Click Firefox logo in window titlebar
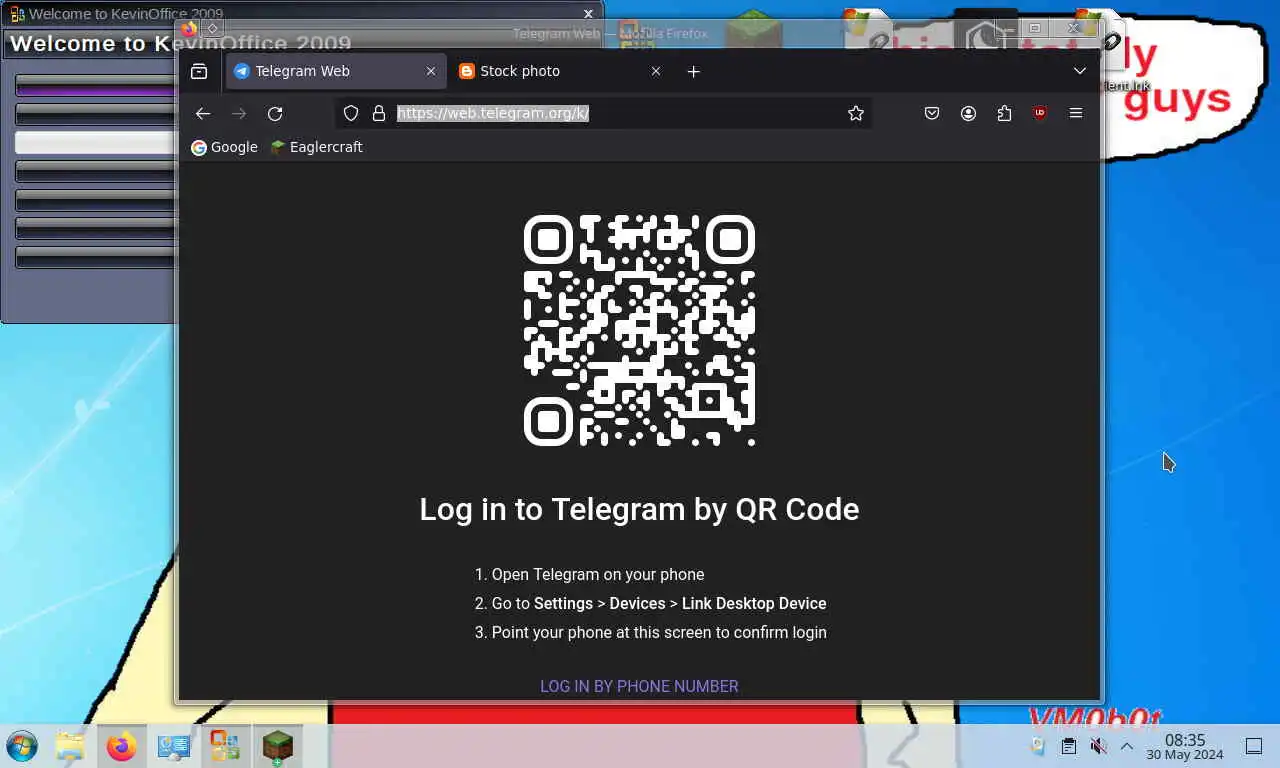This screenshot has width=1280, height=768. click(189, 29)
